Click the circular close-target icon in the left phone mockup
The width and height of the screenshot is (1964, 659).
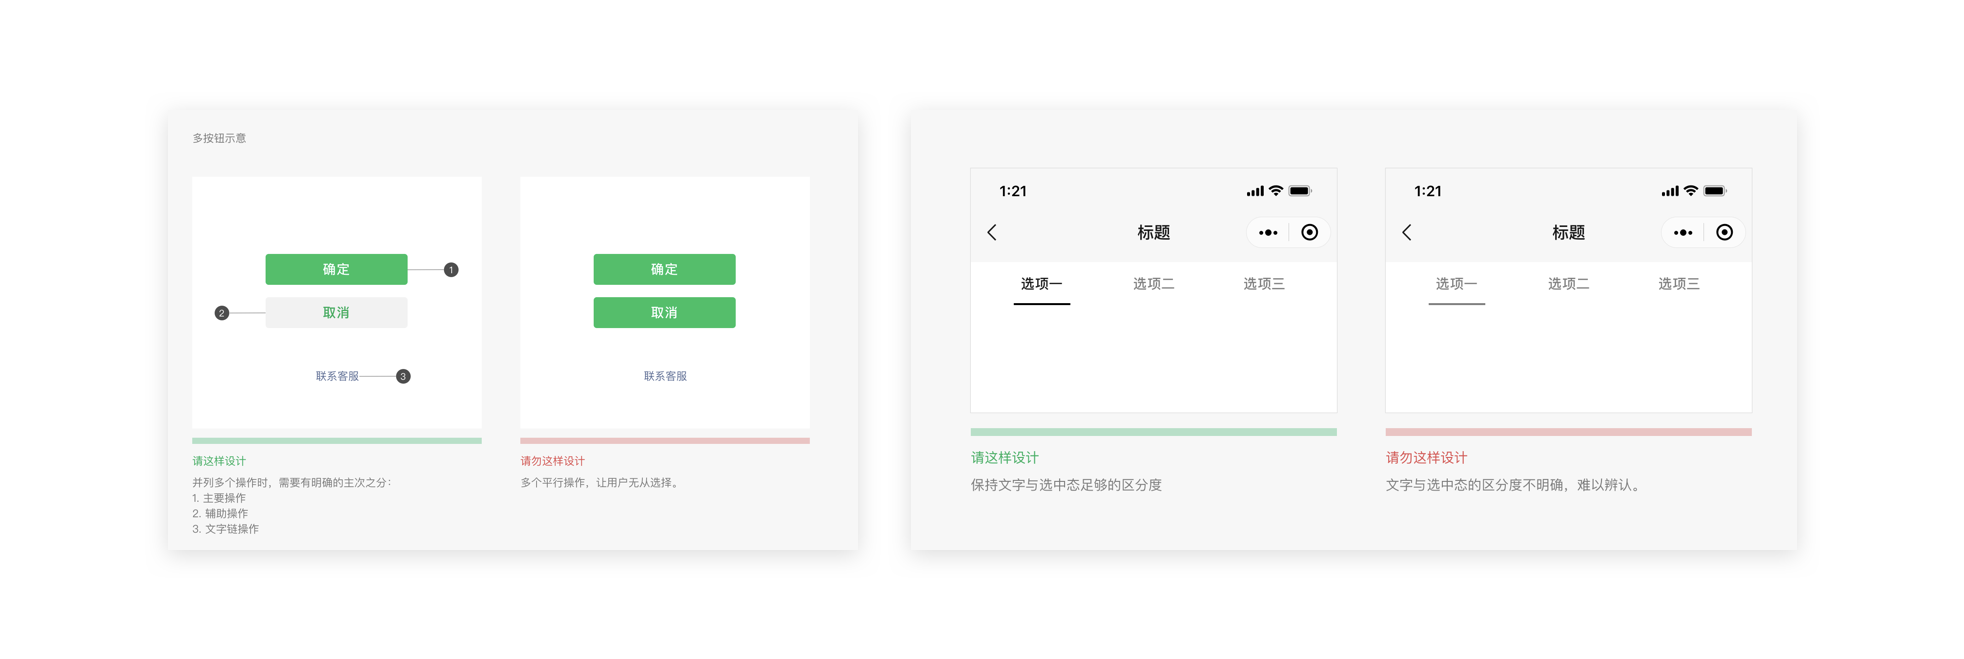1310,233
